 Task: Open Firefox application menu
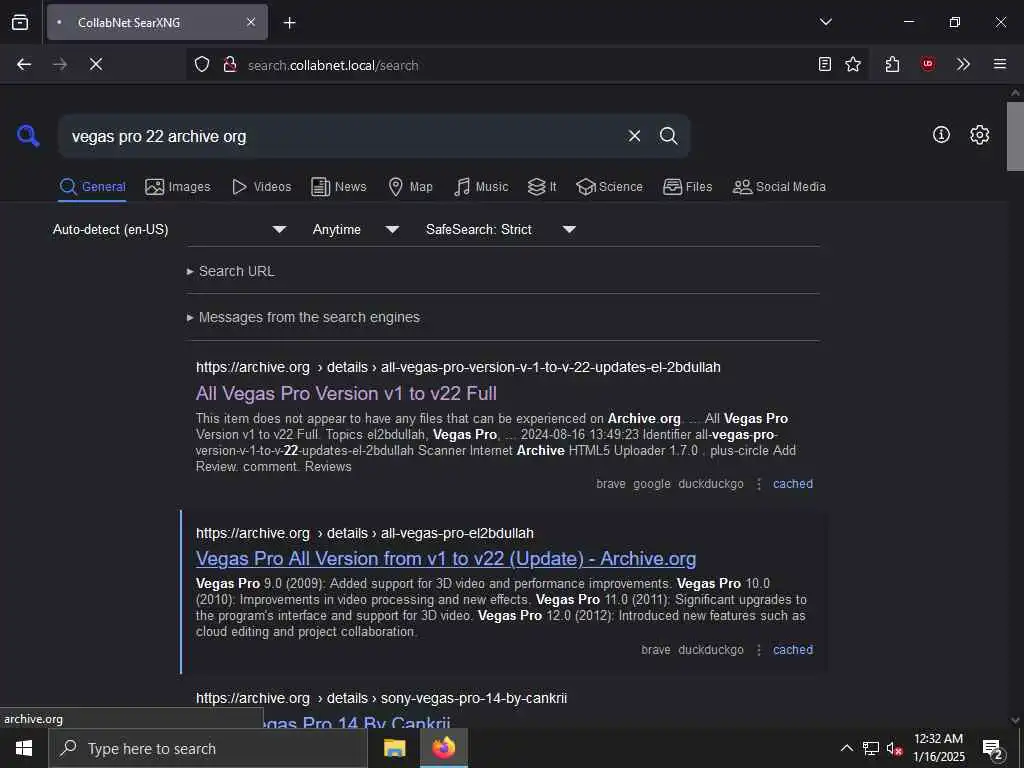(1000, 64)
